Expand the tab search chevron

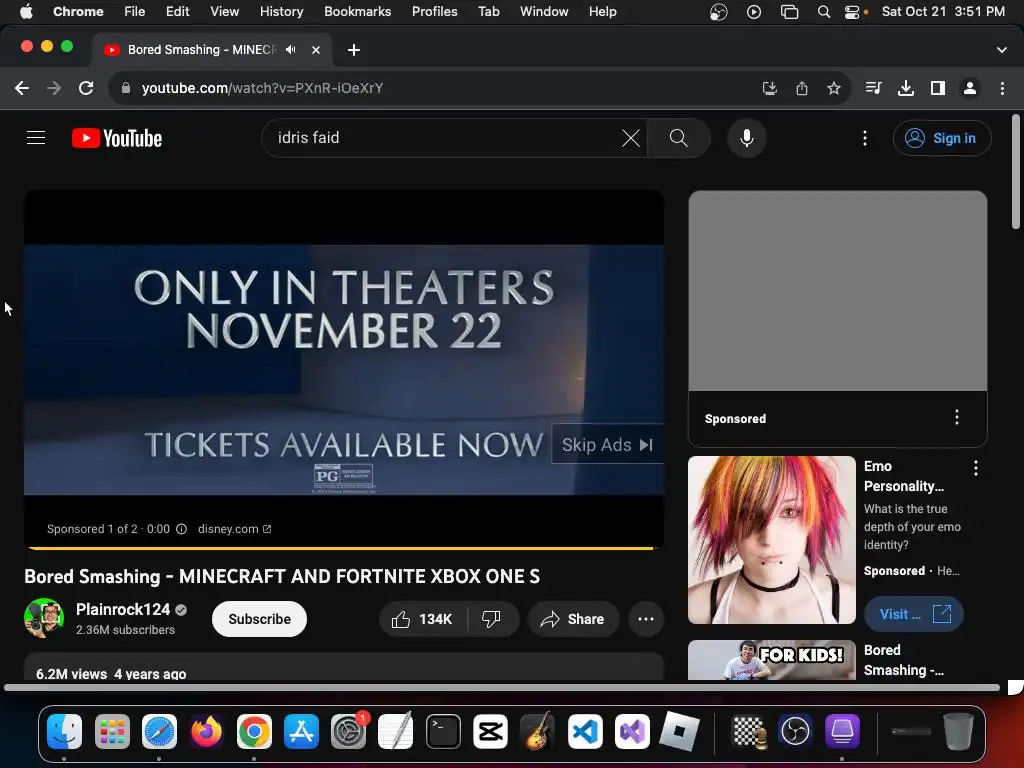(1002, 50)
